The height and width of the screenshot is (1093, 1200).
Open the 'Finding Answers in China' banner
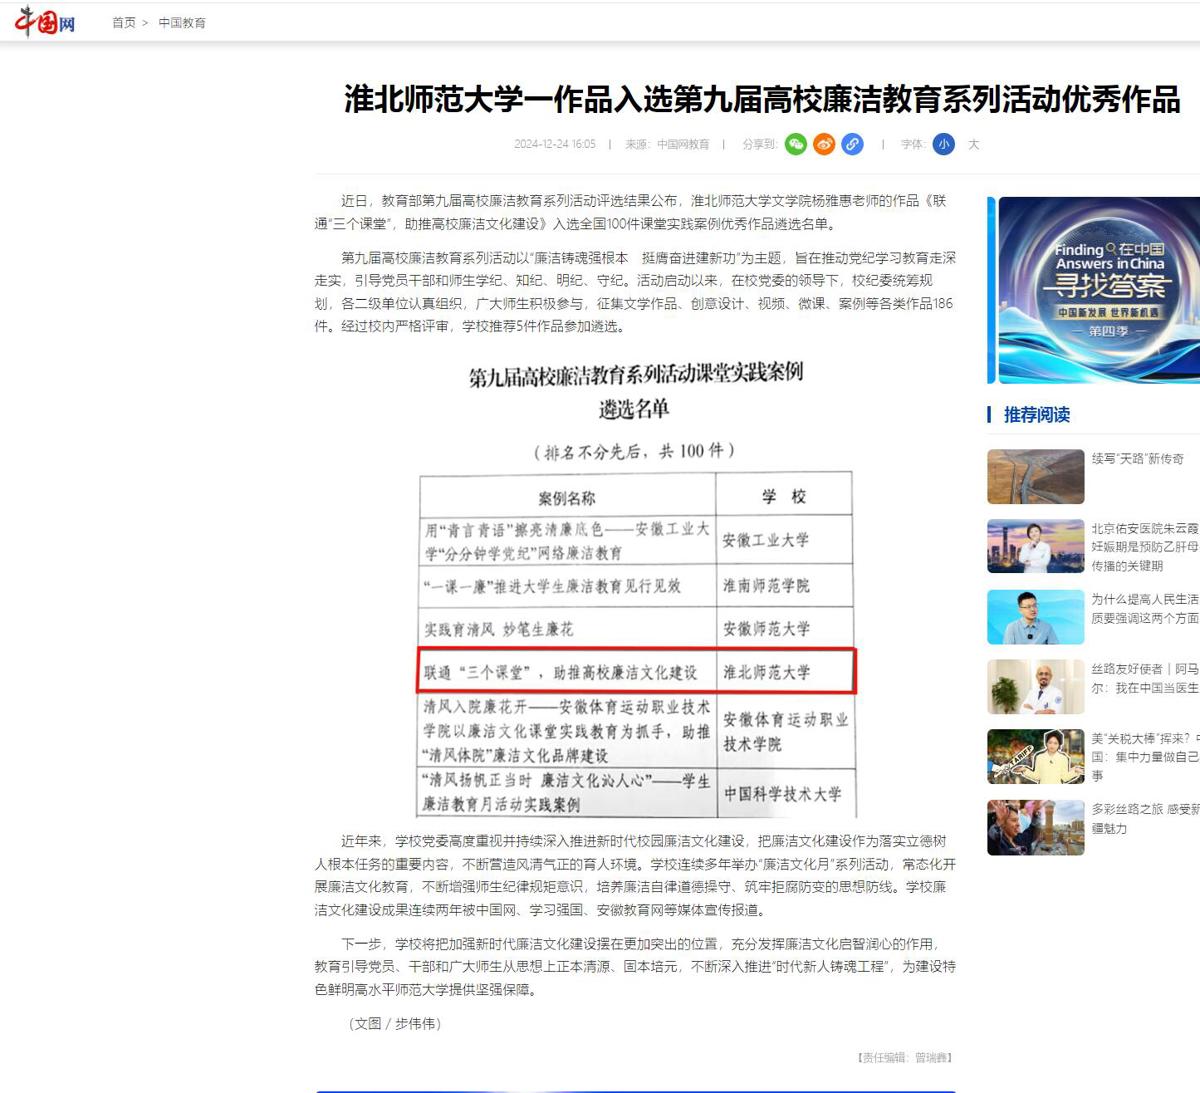point(1098,289)
